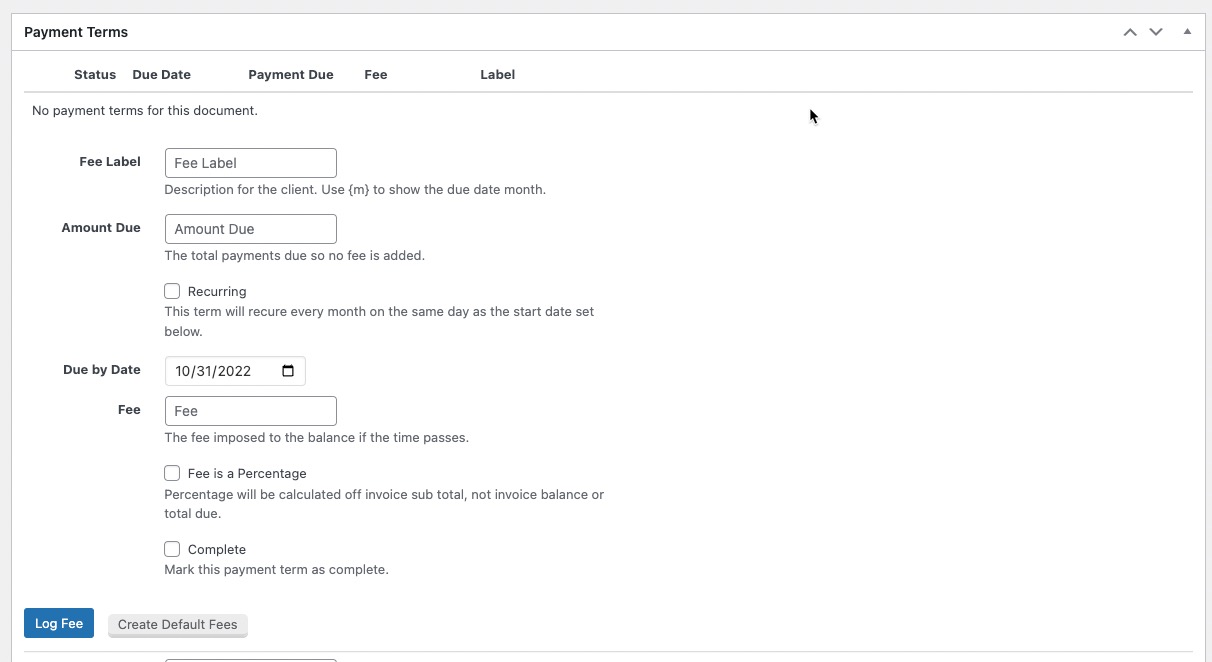Move the Payment Terms panel down
This screenshot has height=662, width=1212.
pos(1156,32)
